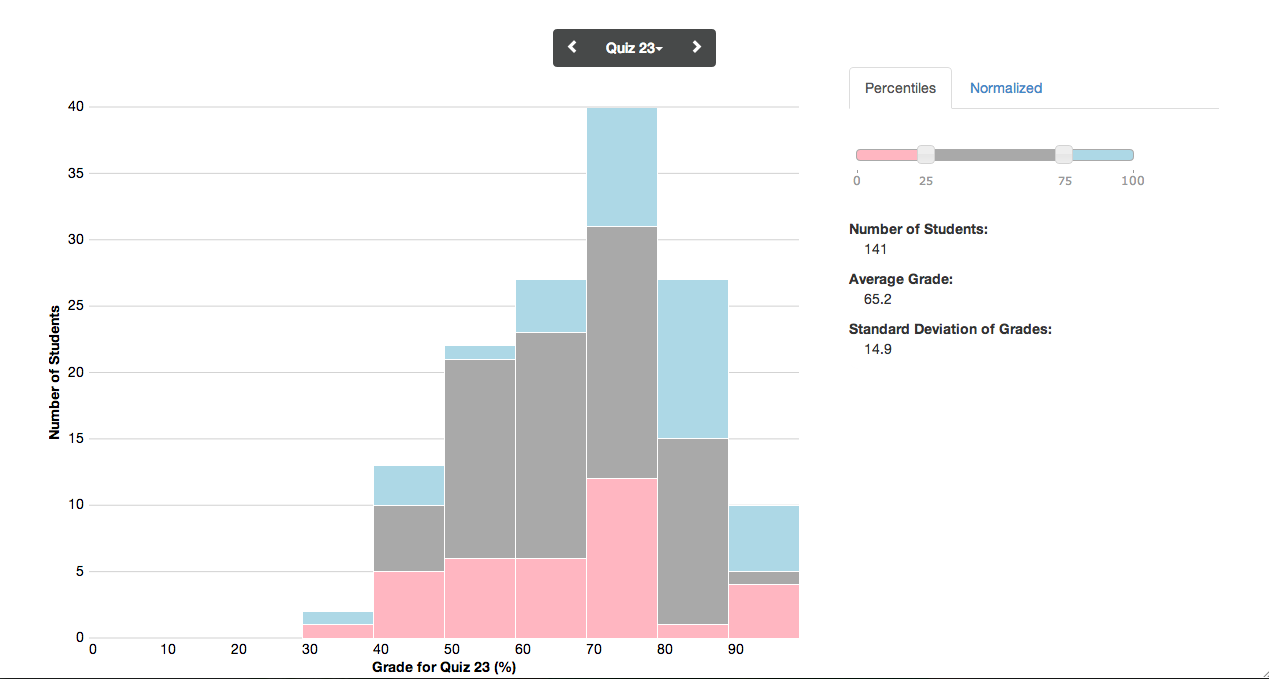Select the Percentiles tab

[x=900, y=88]
